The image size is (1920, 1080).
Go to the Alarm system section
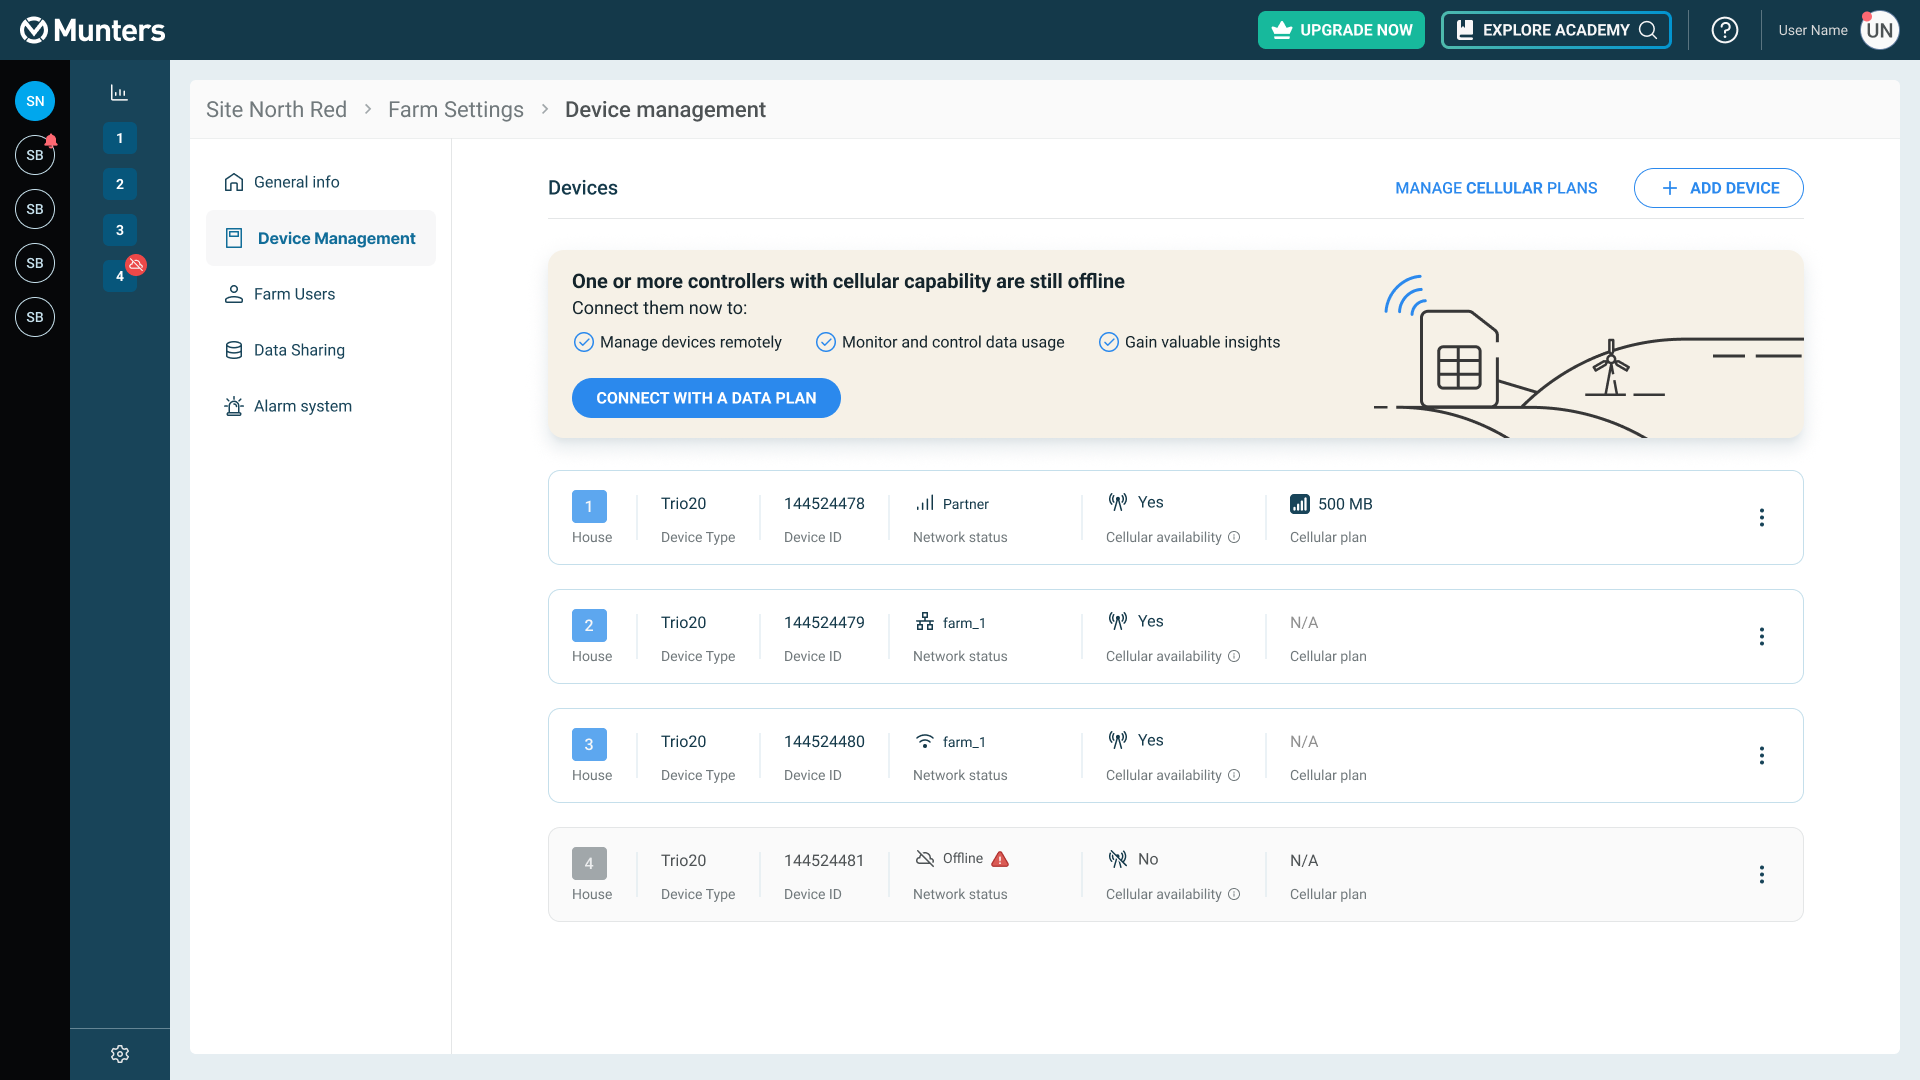coord(302,406)
